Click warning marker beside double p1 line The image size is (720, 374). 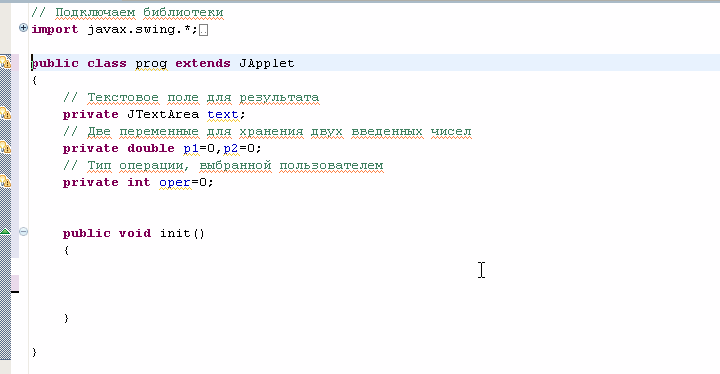click(6, 147)
